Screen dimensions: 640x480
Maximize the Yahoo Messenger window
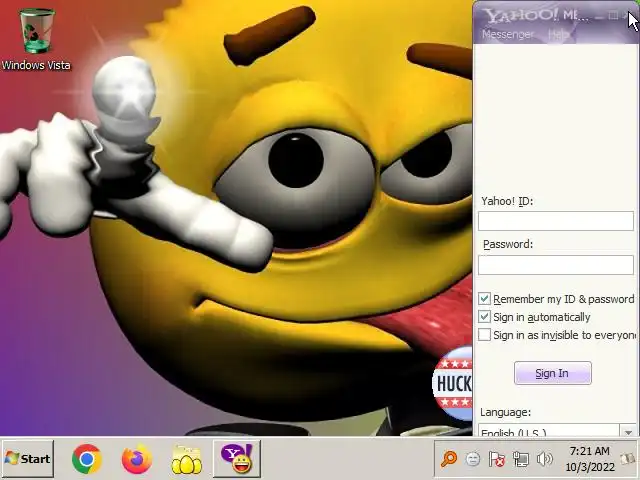pyautogui.click(x=613, y=16)
